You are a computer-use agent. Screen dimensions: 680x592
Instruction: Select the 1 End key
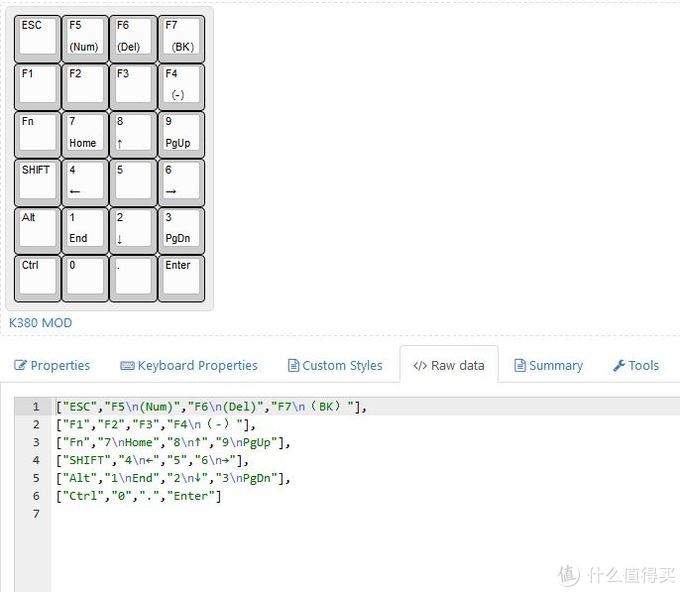[85, 231]
